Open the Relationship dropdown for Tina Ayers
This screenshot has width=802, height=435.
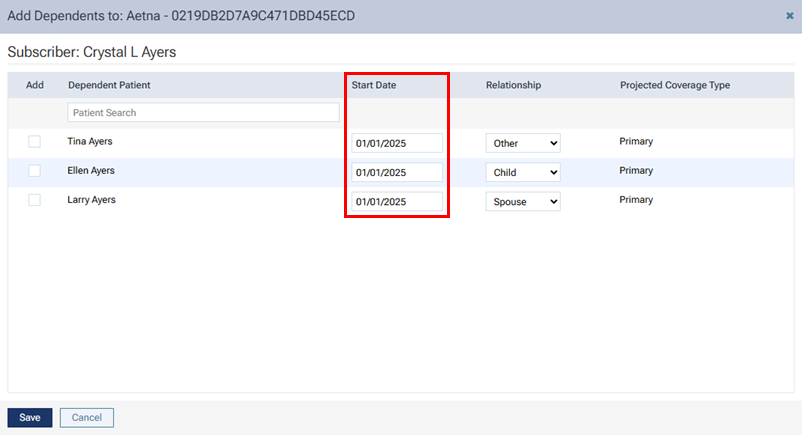pos(523,143)
